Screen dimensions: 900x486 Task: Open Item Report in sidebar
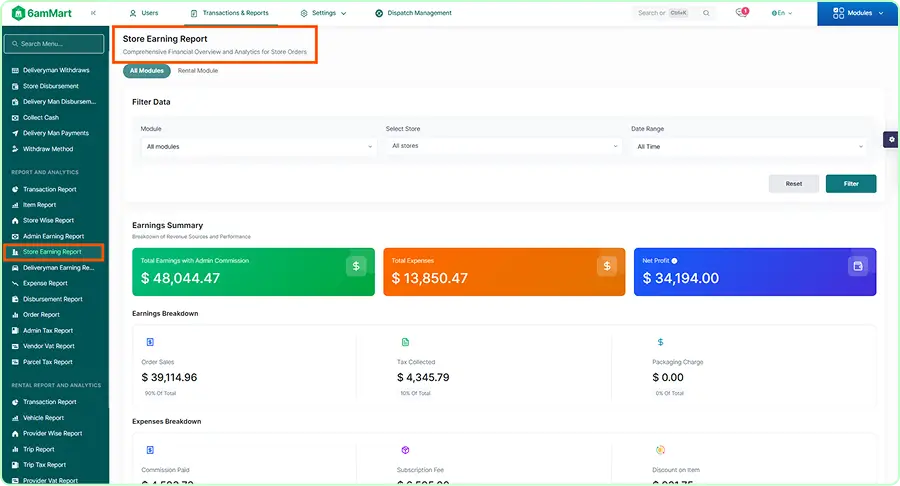40,205
